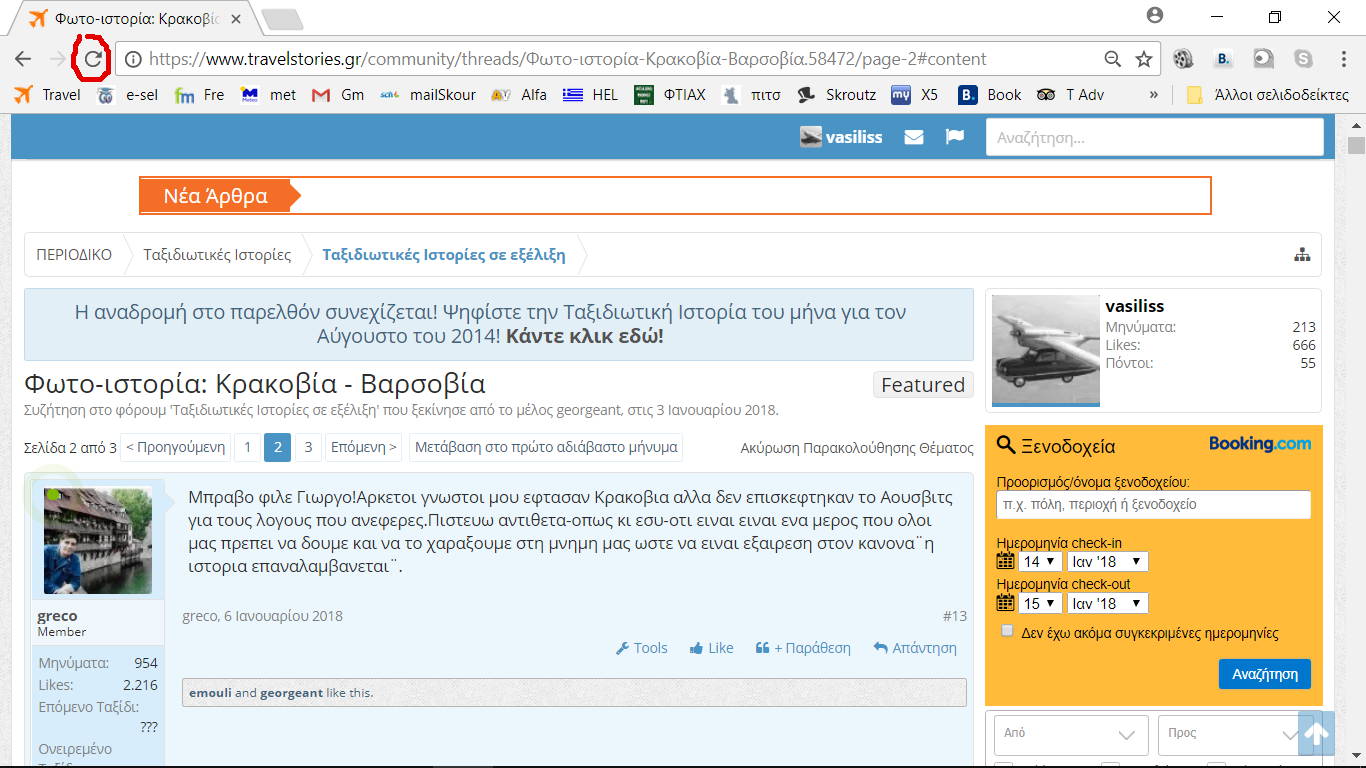1366x768 pixels.
Task: Open check-in date calendar icon
Action: [1005, 562]
